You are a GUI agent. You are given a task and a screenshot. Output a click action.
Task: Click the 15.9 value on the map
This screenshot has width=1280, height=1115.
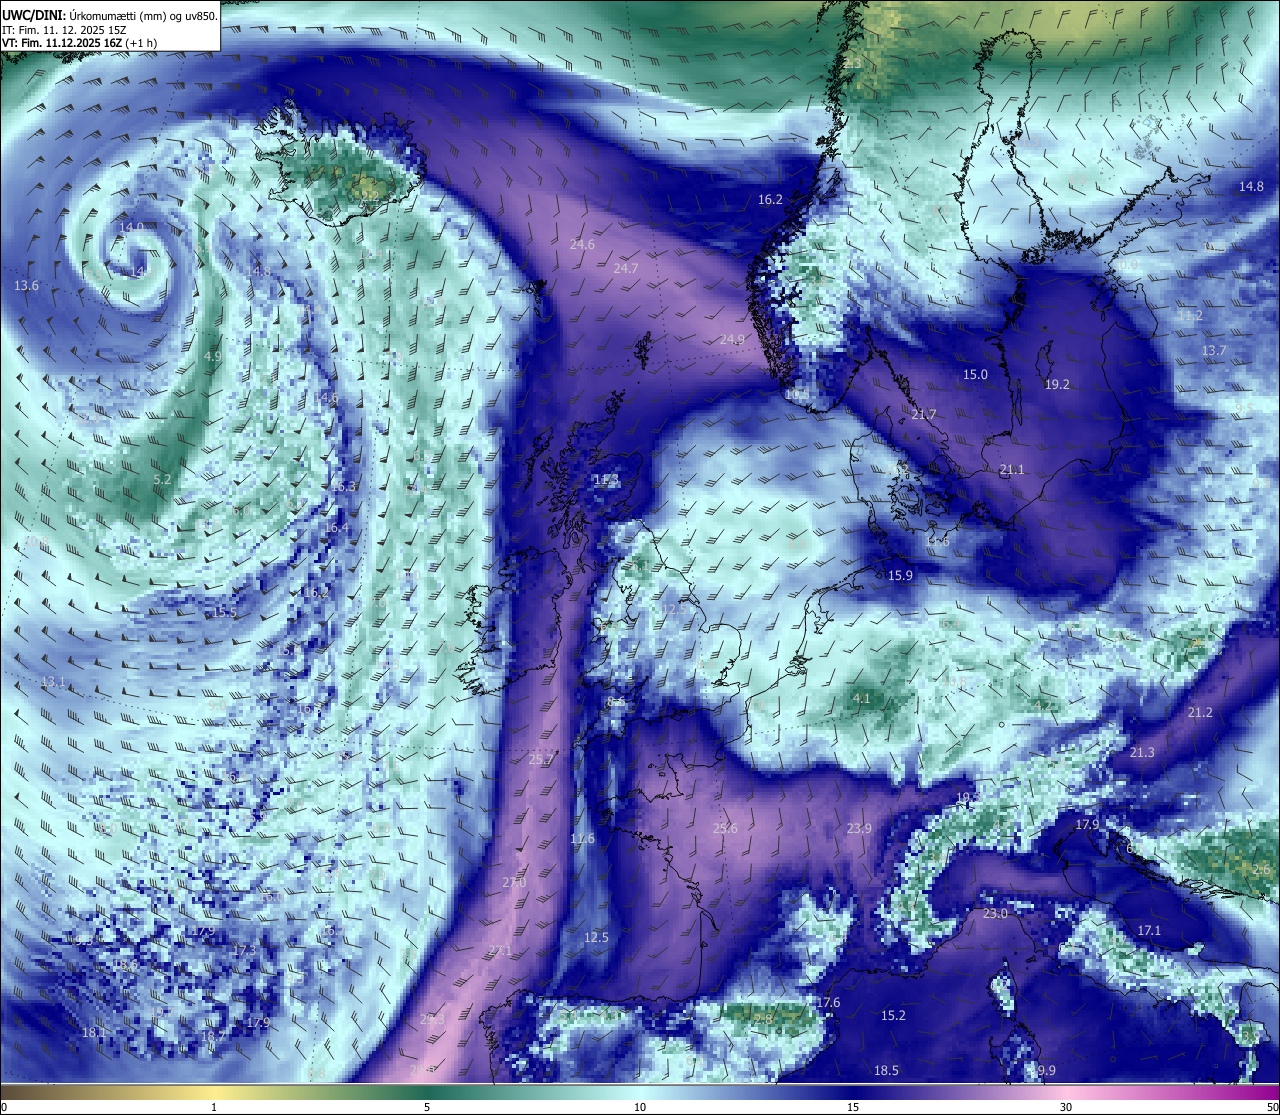pos(901,575)
